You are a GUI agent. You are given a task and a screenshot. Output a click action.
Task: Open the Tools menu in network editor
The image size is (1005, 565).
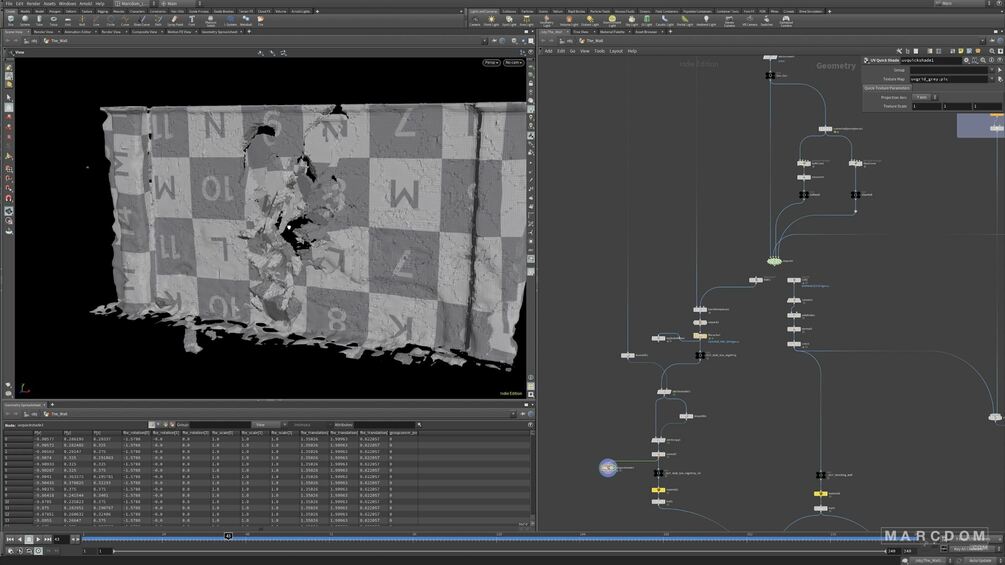pos(599,51)
